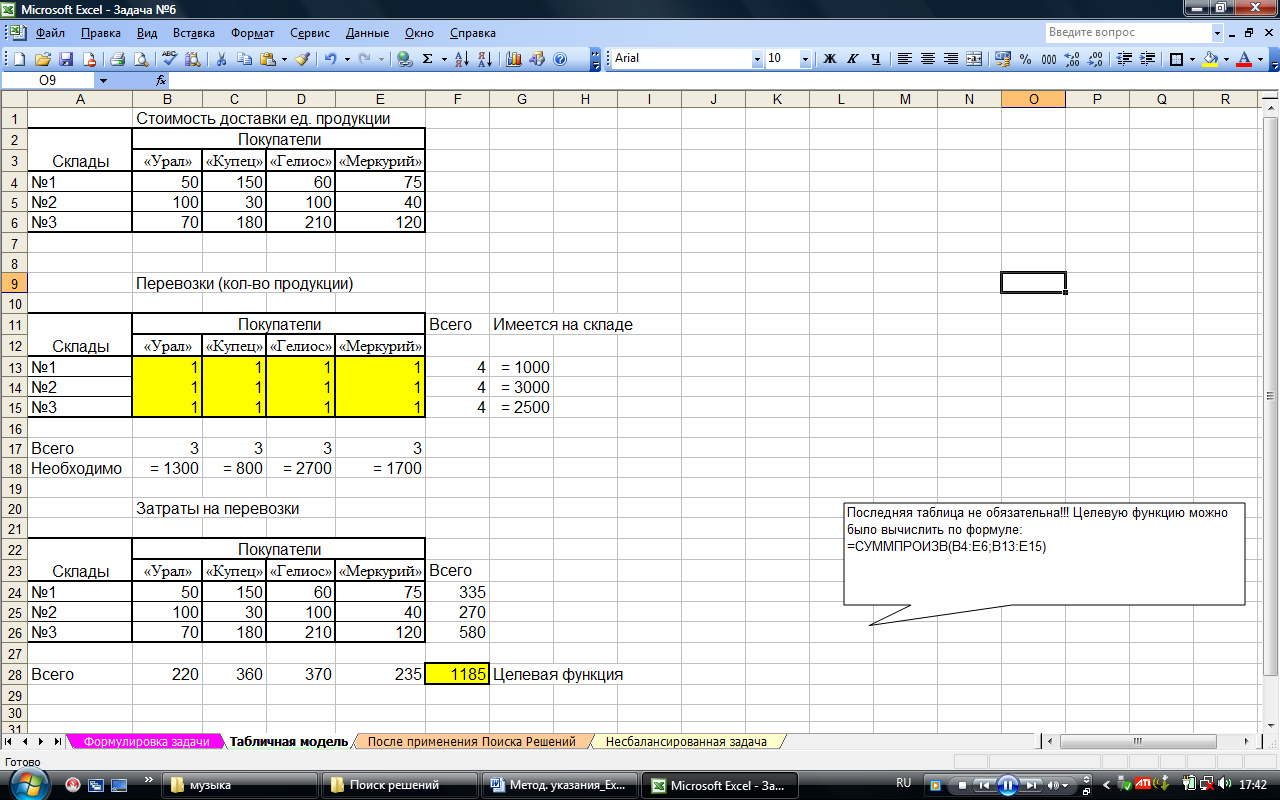
Task: Open музыка folder in taskbar
Action: pos(238,785)
